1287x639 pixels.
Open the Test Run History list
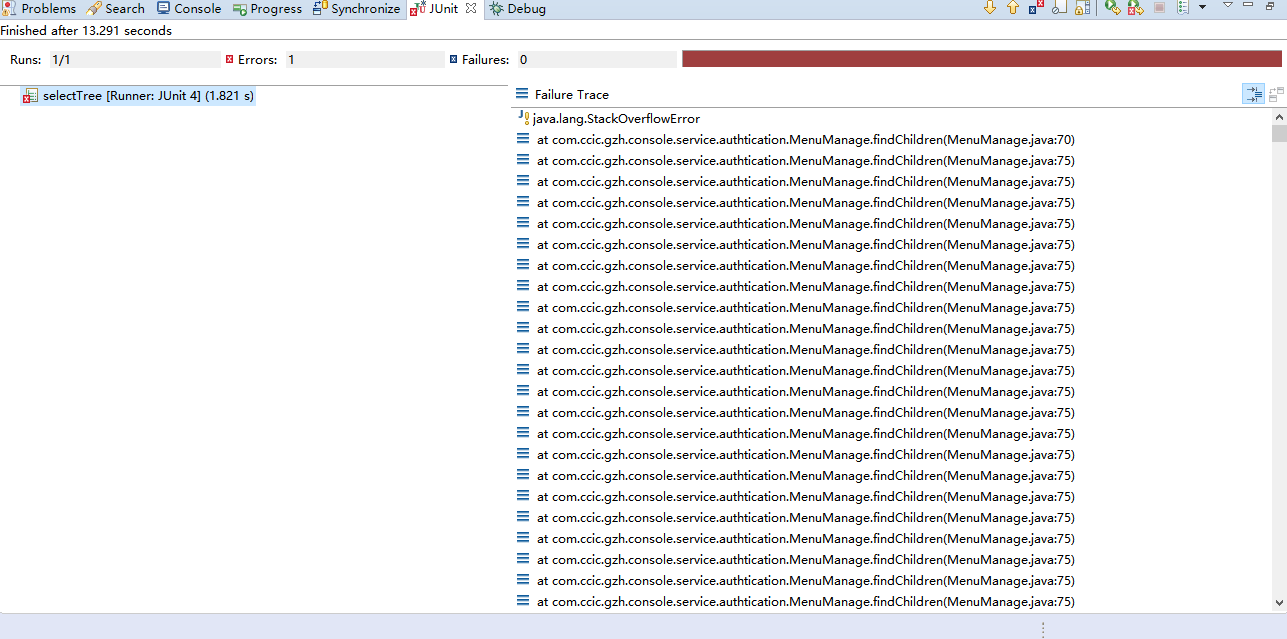(1183, 7)
